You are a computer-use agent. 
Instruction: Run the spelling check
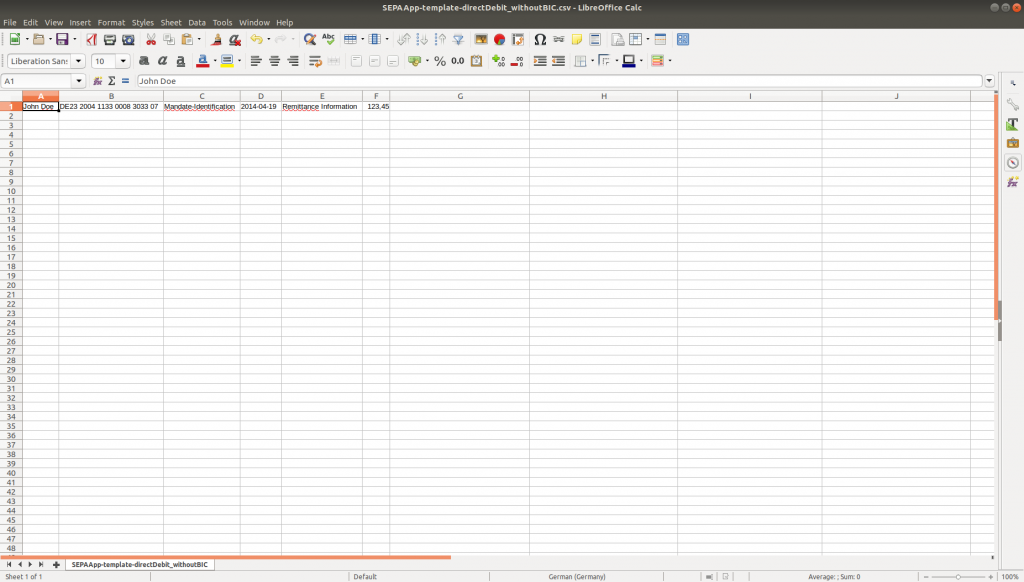click(328, 40)
